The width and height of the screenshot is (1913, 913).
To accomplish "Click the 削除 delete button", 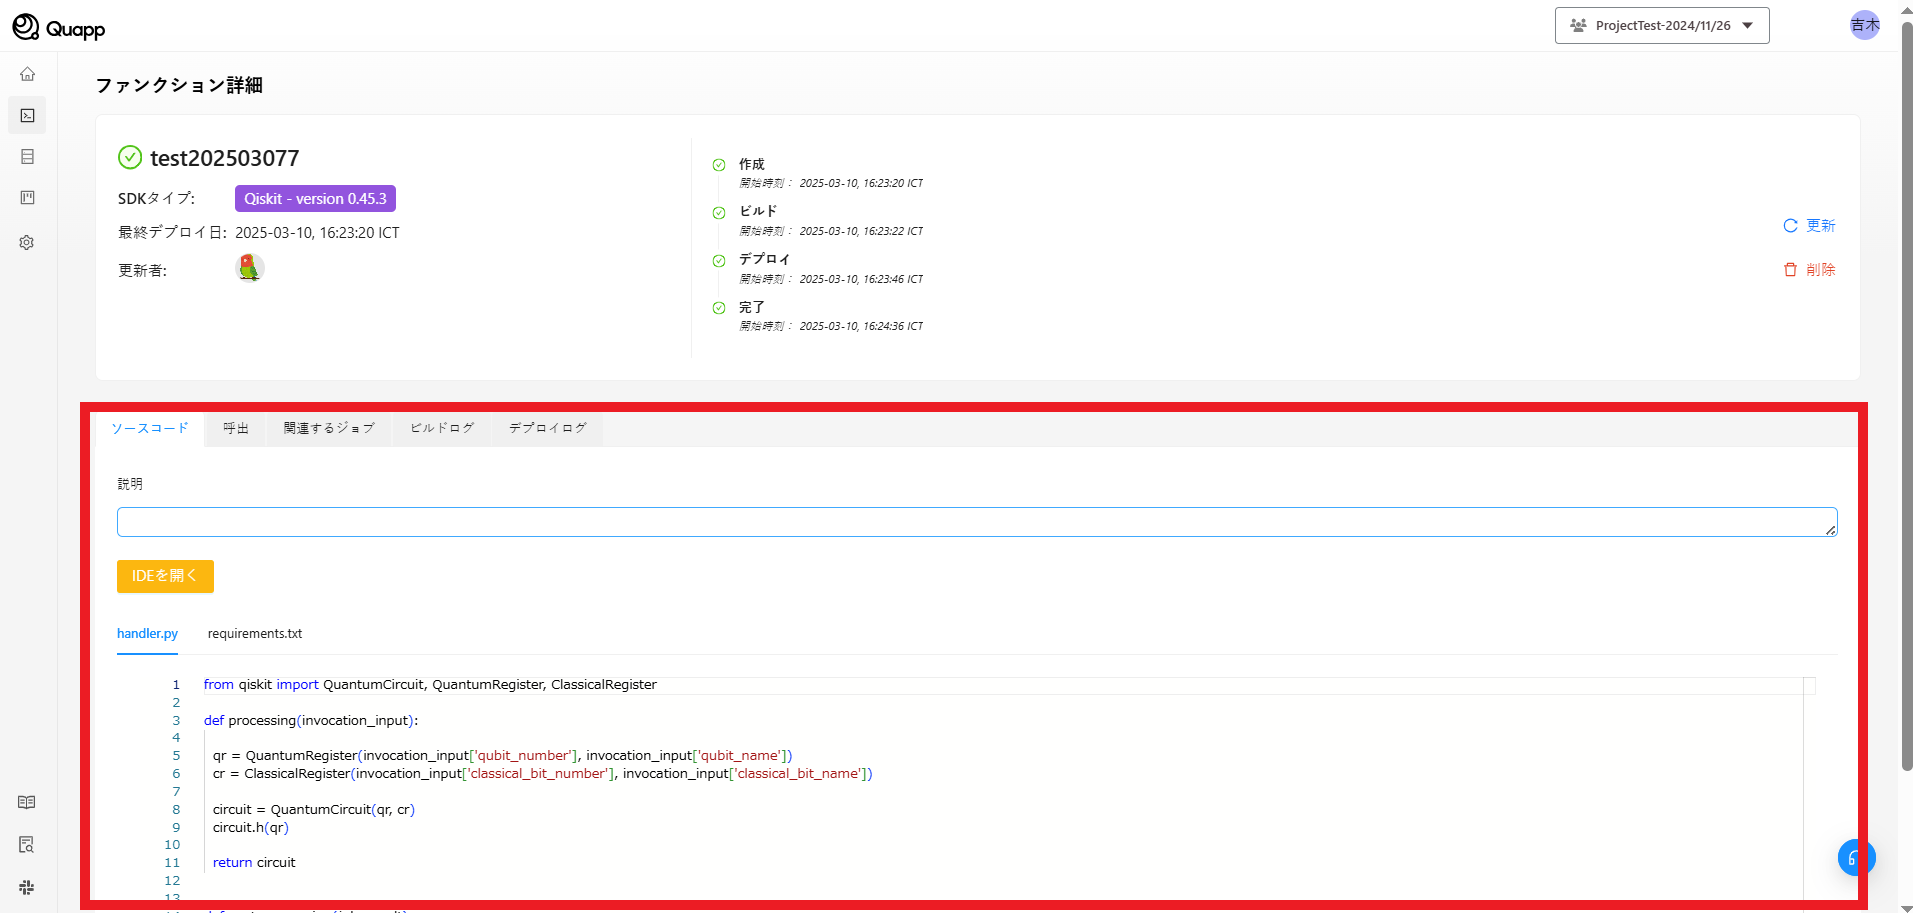I will 1809,270.
